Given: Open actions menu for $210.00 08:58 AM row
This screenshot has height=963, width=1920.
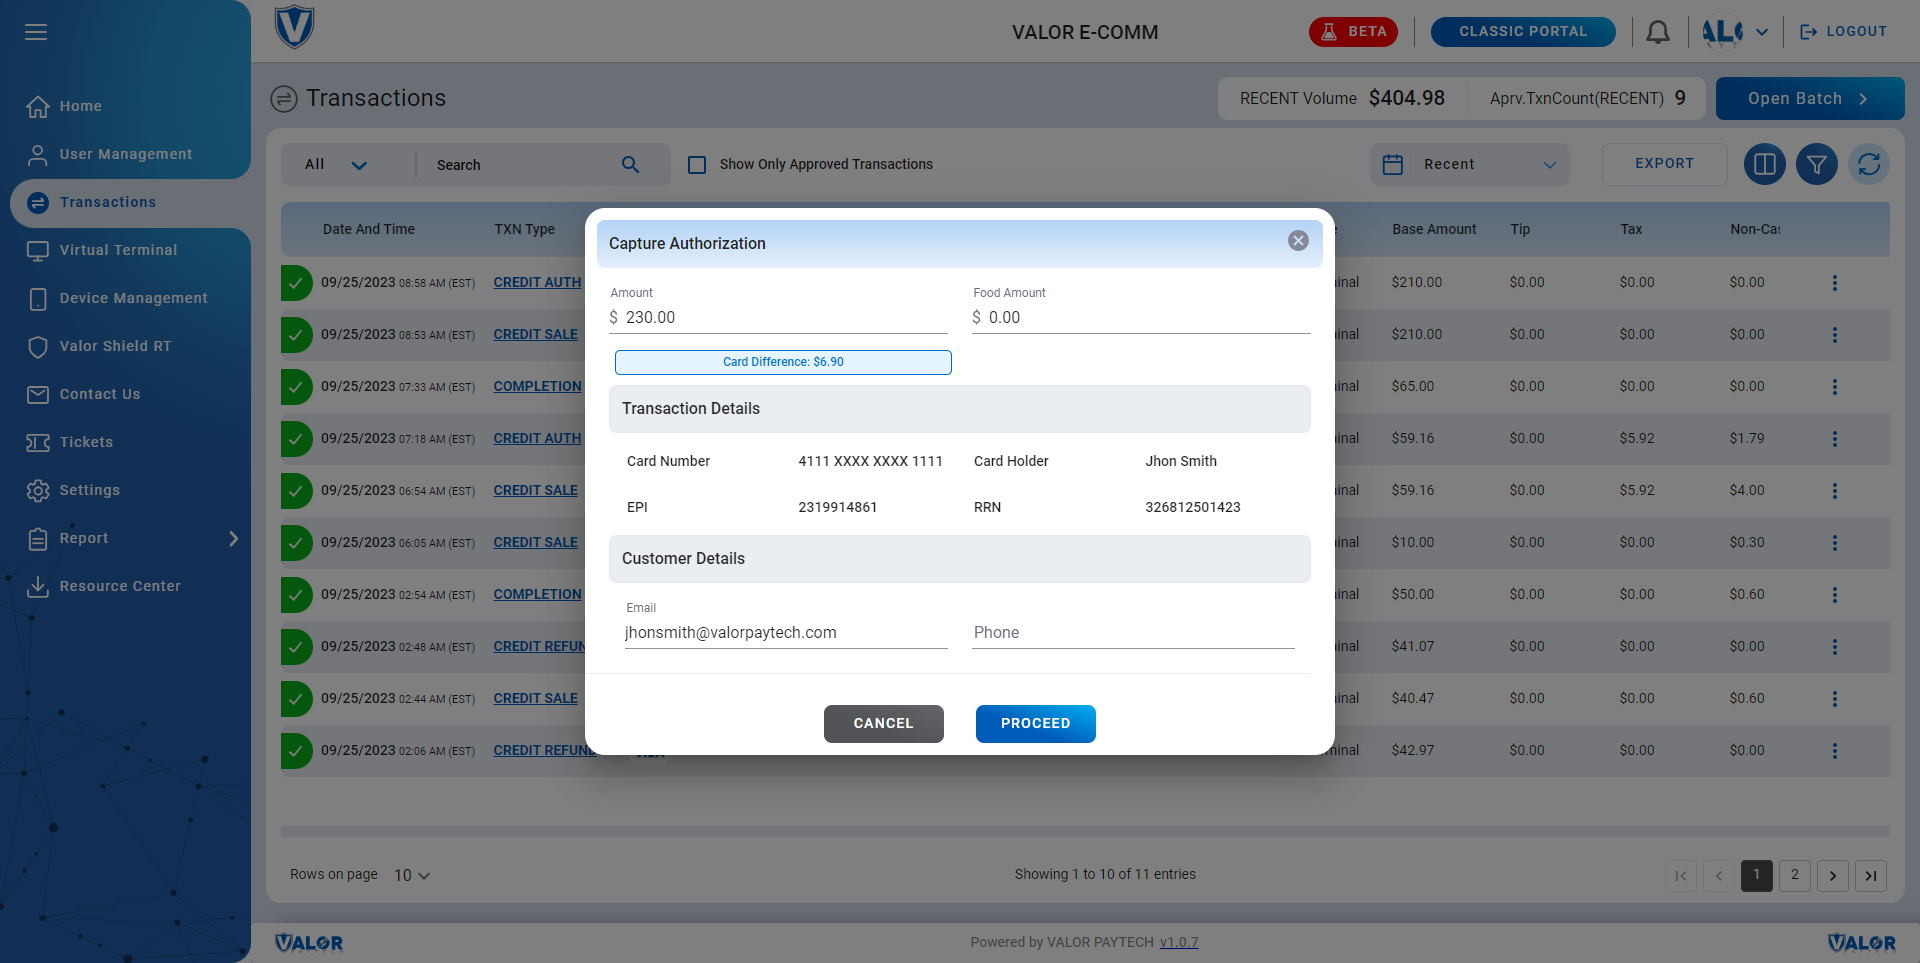Looking at the screenshot, I should pyautogui.click(x=1835, y=283).
